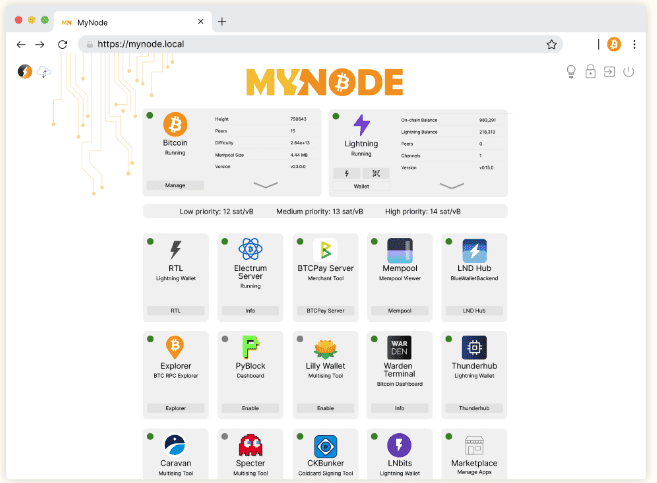657x483 pixels.
Task: Select the MyNode browser tab
Action: 132,22
